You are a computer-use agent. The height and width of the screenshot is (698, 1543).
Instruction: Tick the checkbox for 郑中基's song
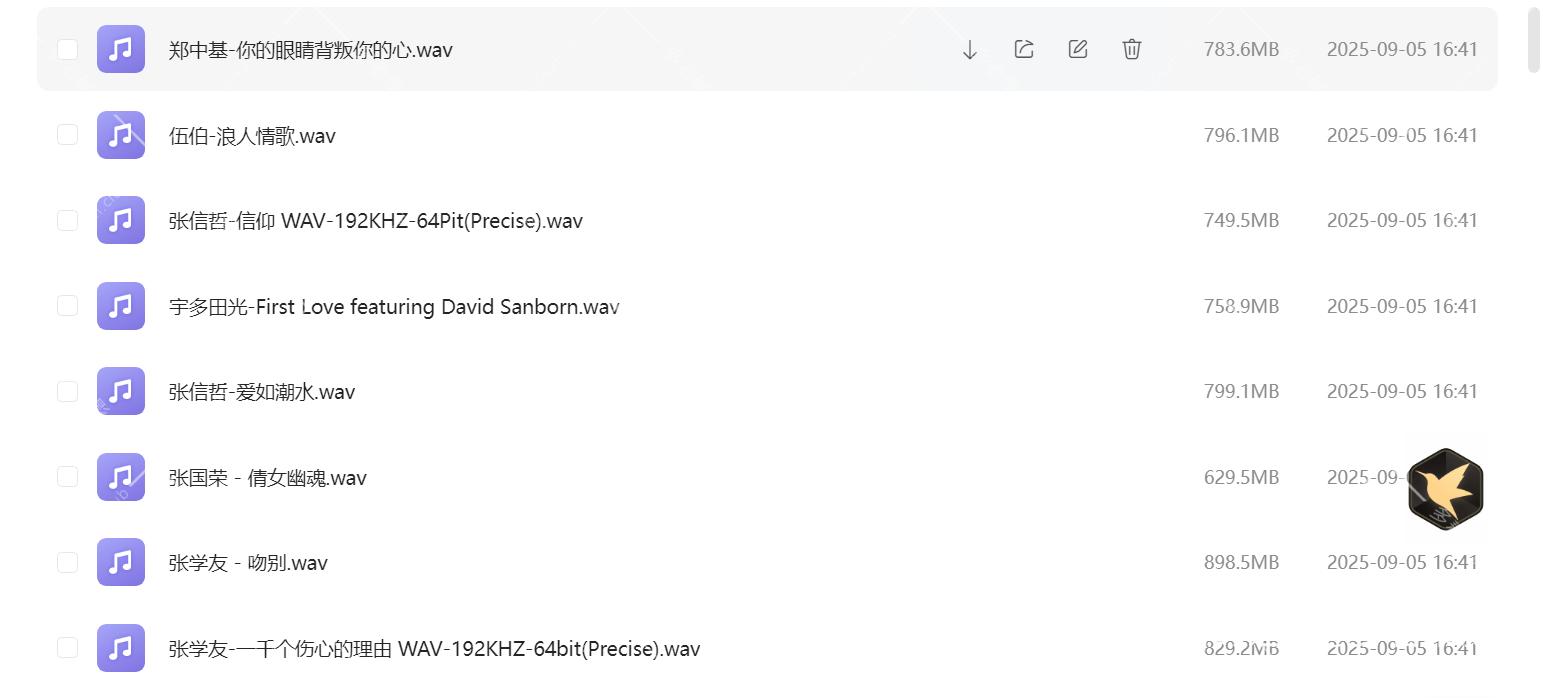click(67, 48)
